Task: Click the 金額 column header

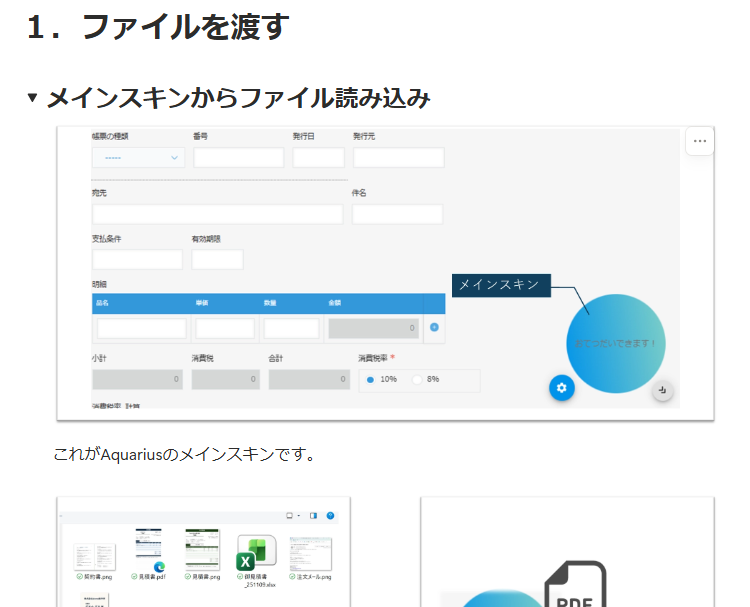Action: point(335,303)
